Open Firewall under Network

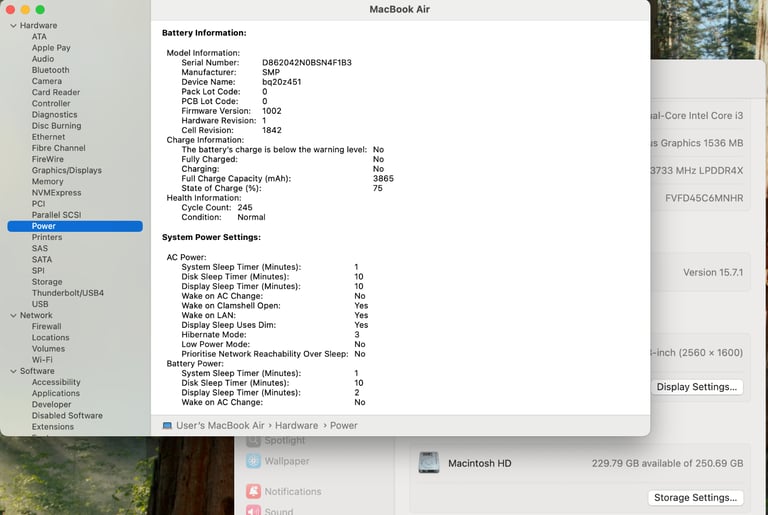[x=47, y=327]
